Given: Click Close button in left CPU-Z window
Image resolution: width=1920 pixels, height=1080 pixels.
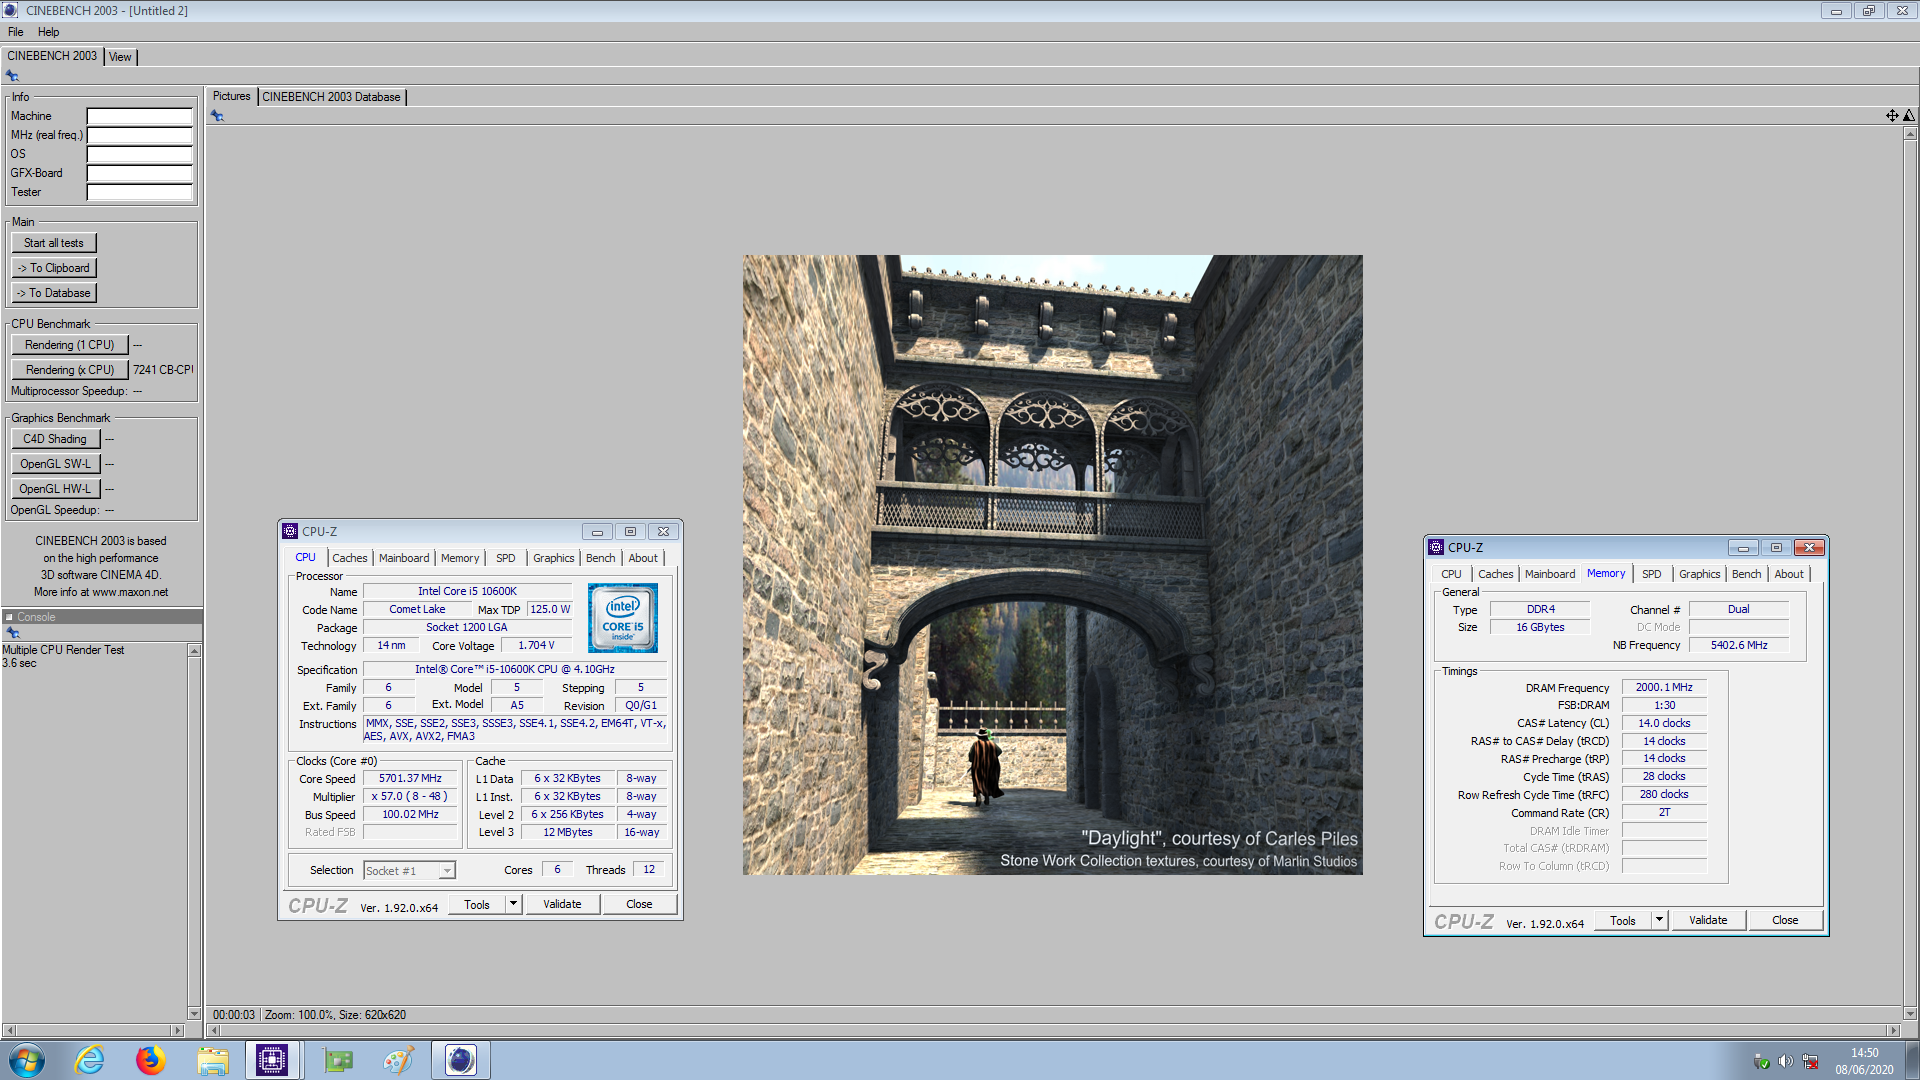Looking at the screenshot, I should pos(639,904).
